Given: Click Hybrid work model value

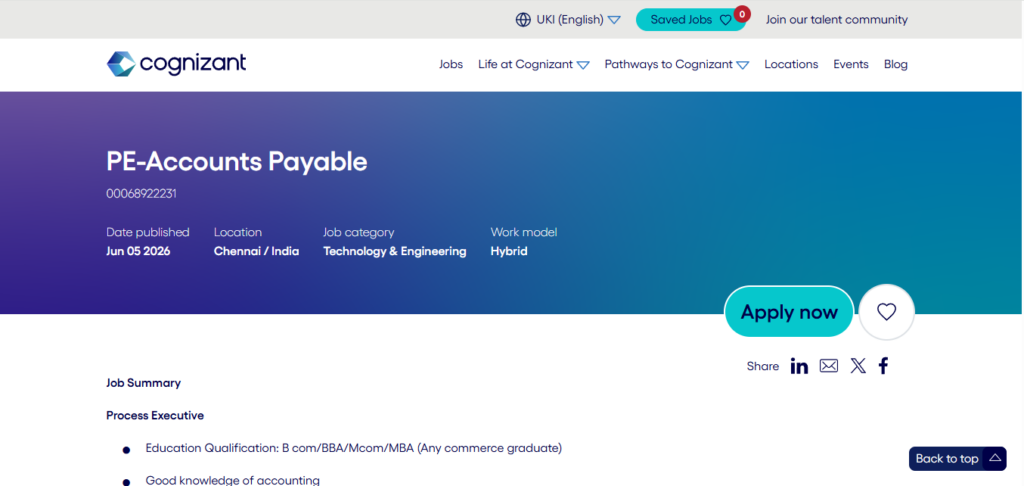Looking at the screenshot, I should click(x=509, y=251).
